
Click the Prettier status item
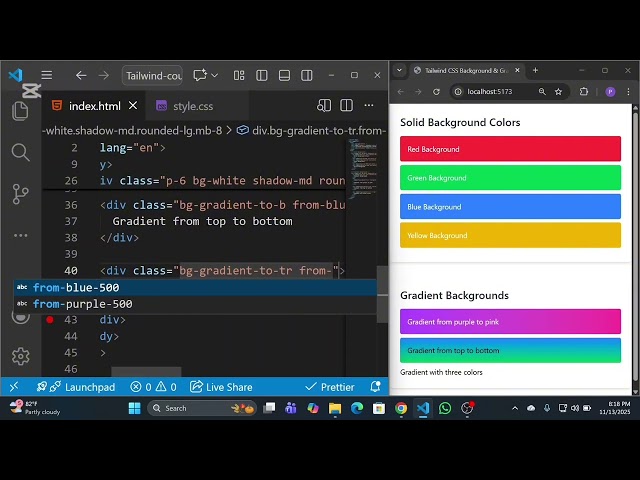[330, 387]
